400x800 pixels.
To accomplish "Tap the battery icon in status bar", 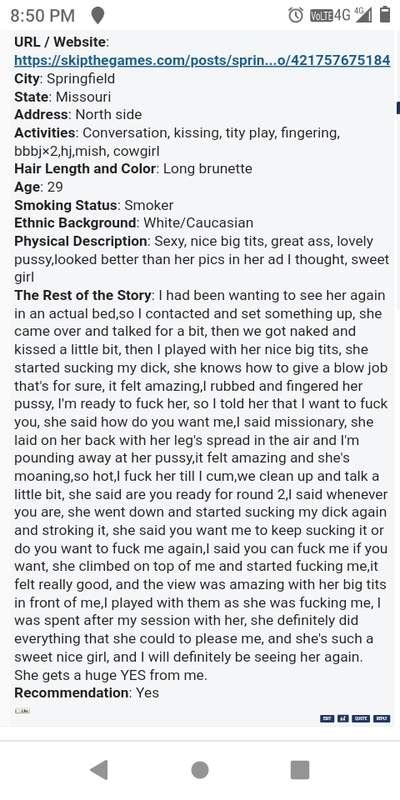I will [x=385, y=15].
